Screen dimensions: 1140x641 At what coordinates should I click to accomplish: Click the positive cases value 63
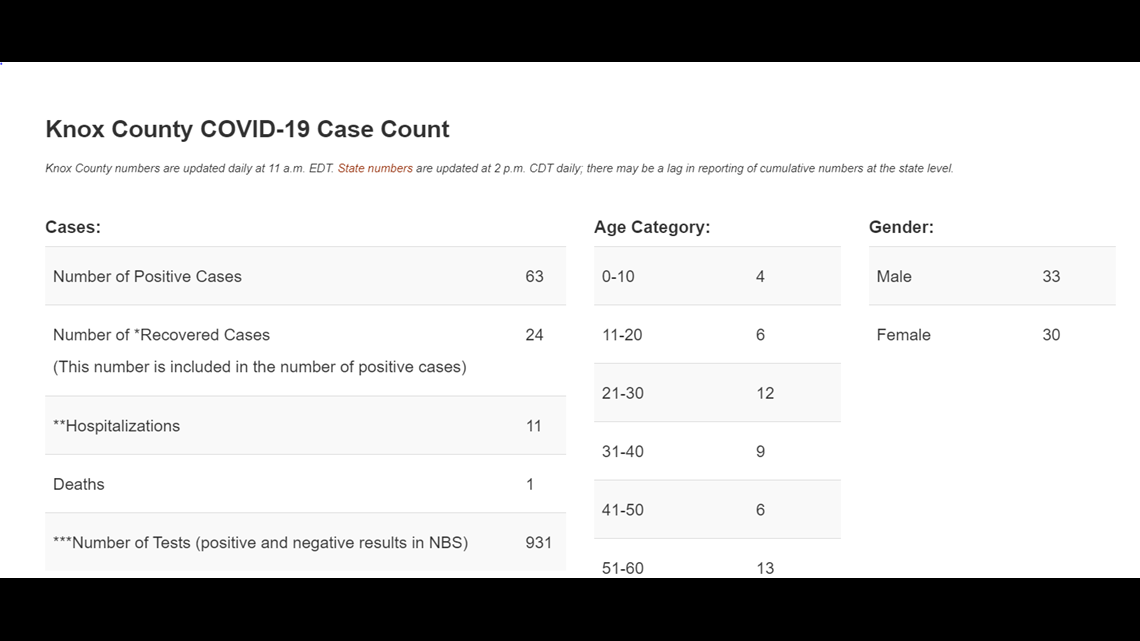[x=534, y=277]
